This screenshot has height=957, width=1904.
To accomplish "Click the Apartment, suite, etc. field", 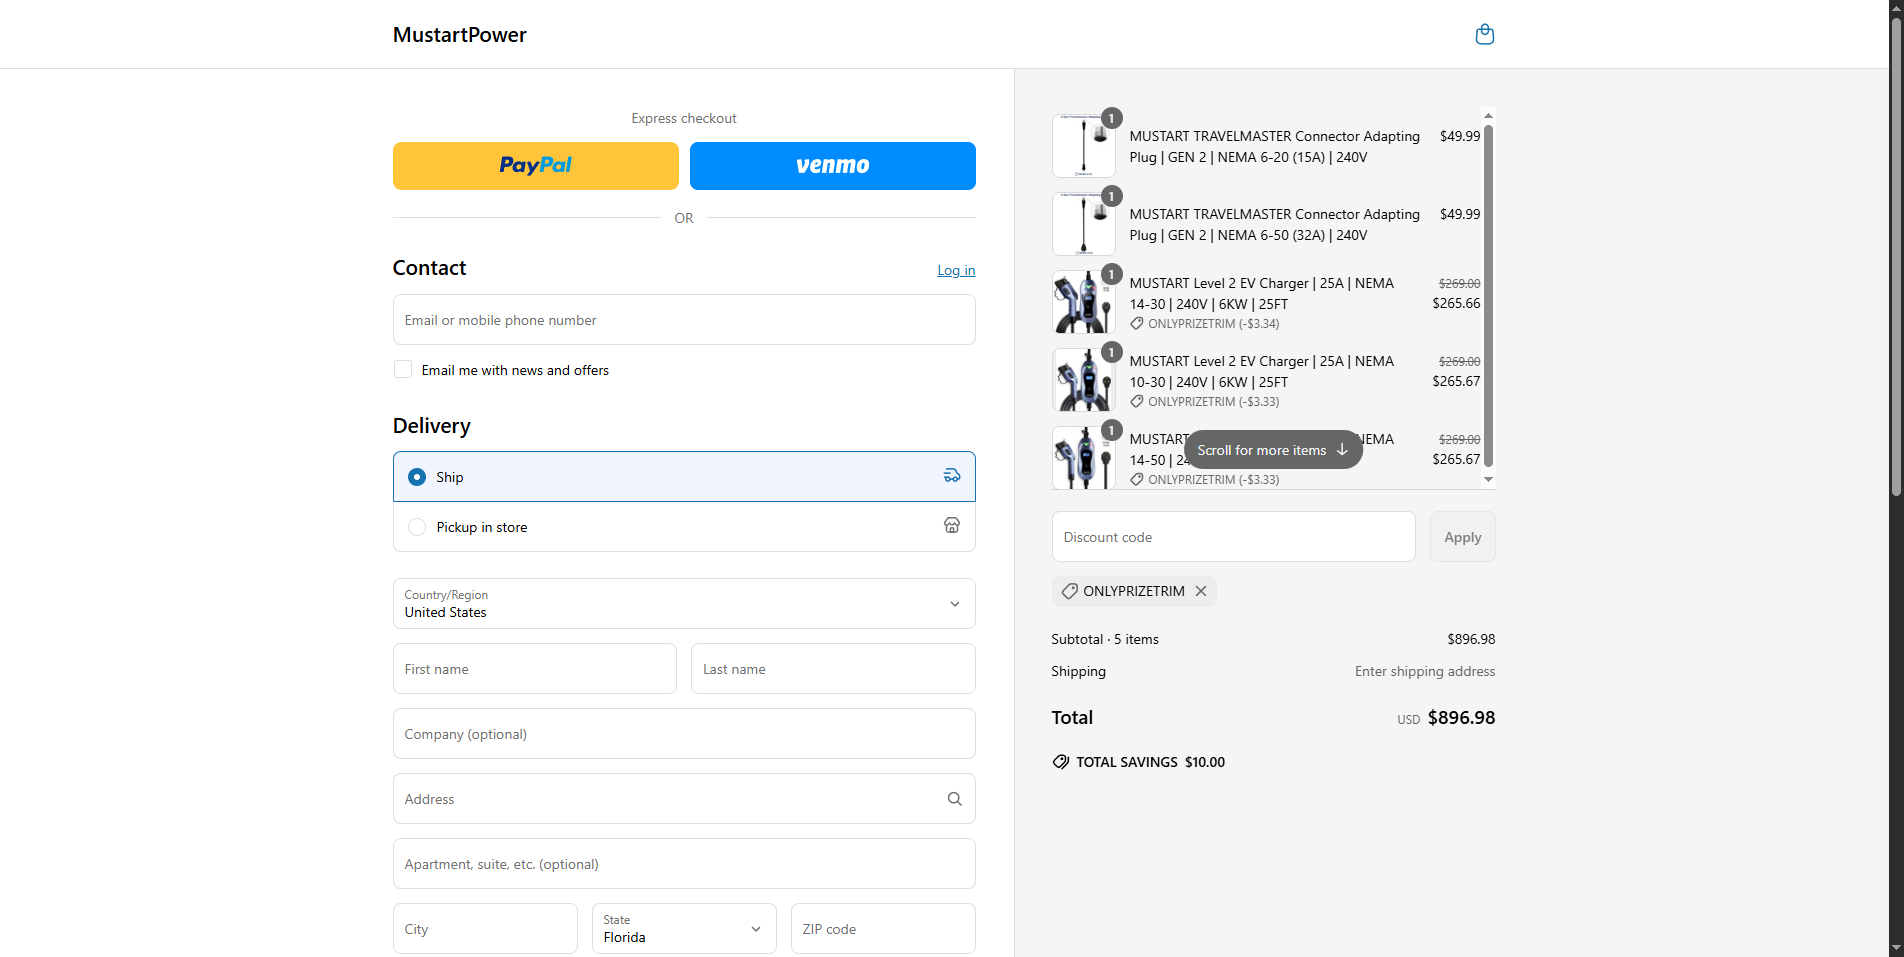I will pyautogui.click(x=684, y=864).
